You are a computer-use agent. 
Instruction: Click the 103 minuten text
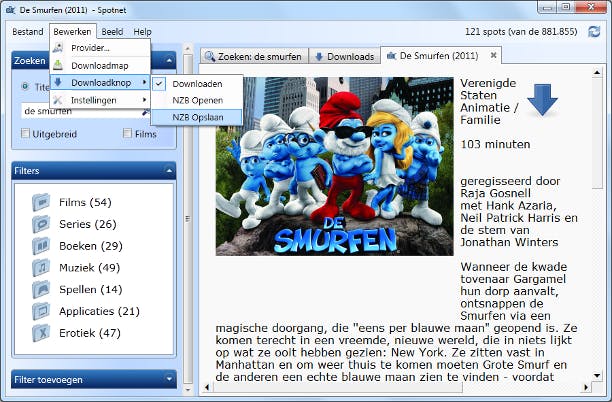pyautogui.click(x=495, y=144)
